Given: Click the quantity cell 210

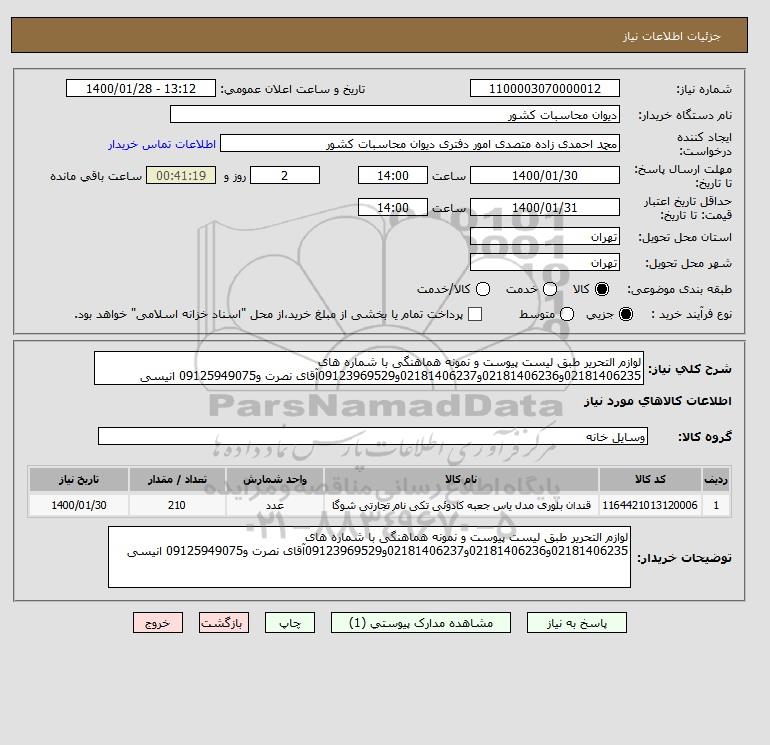Looking at the screenshot, I should tap(177, 505).
